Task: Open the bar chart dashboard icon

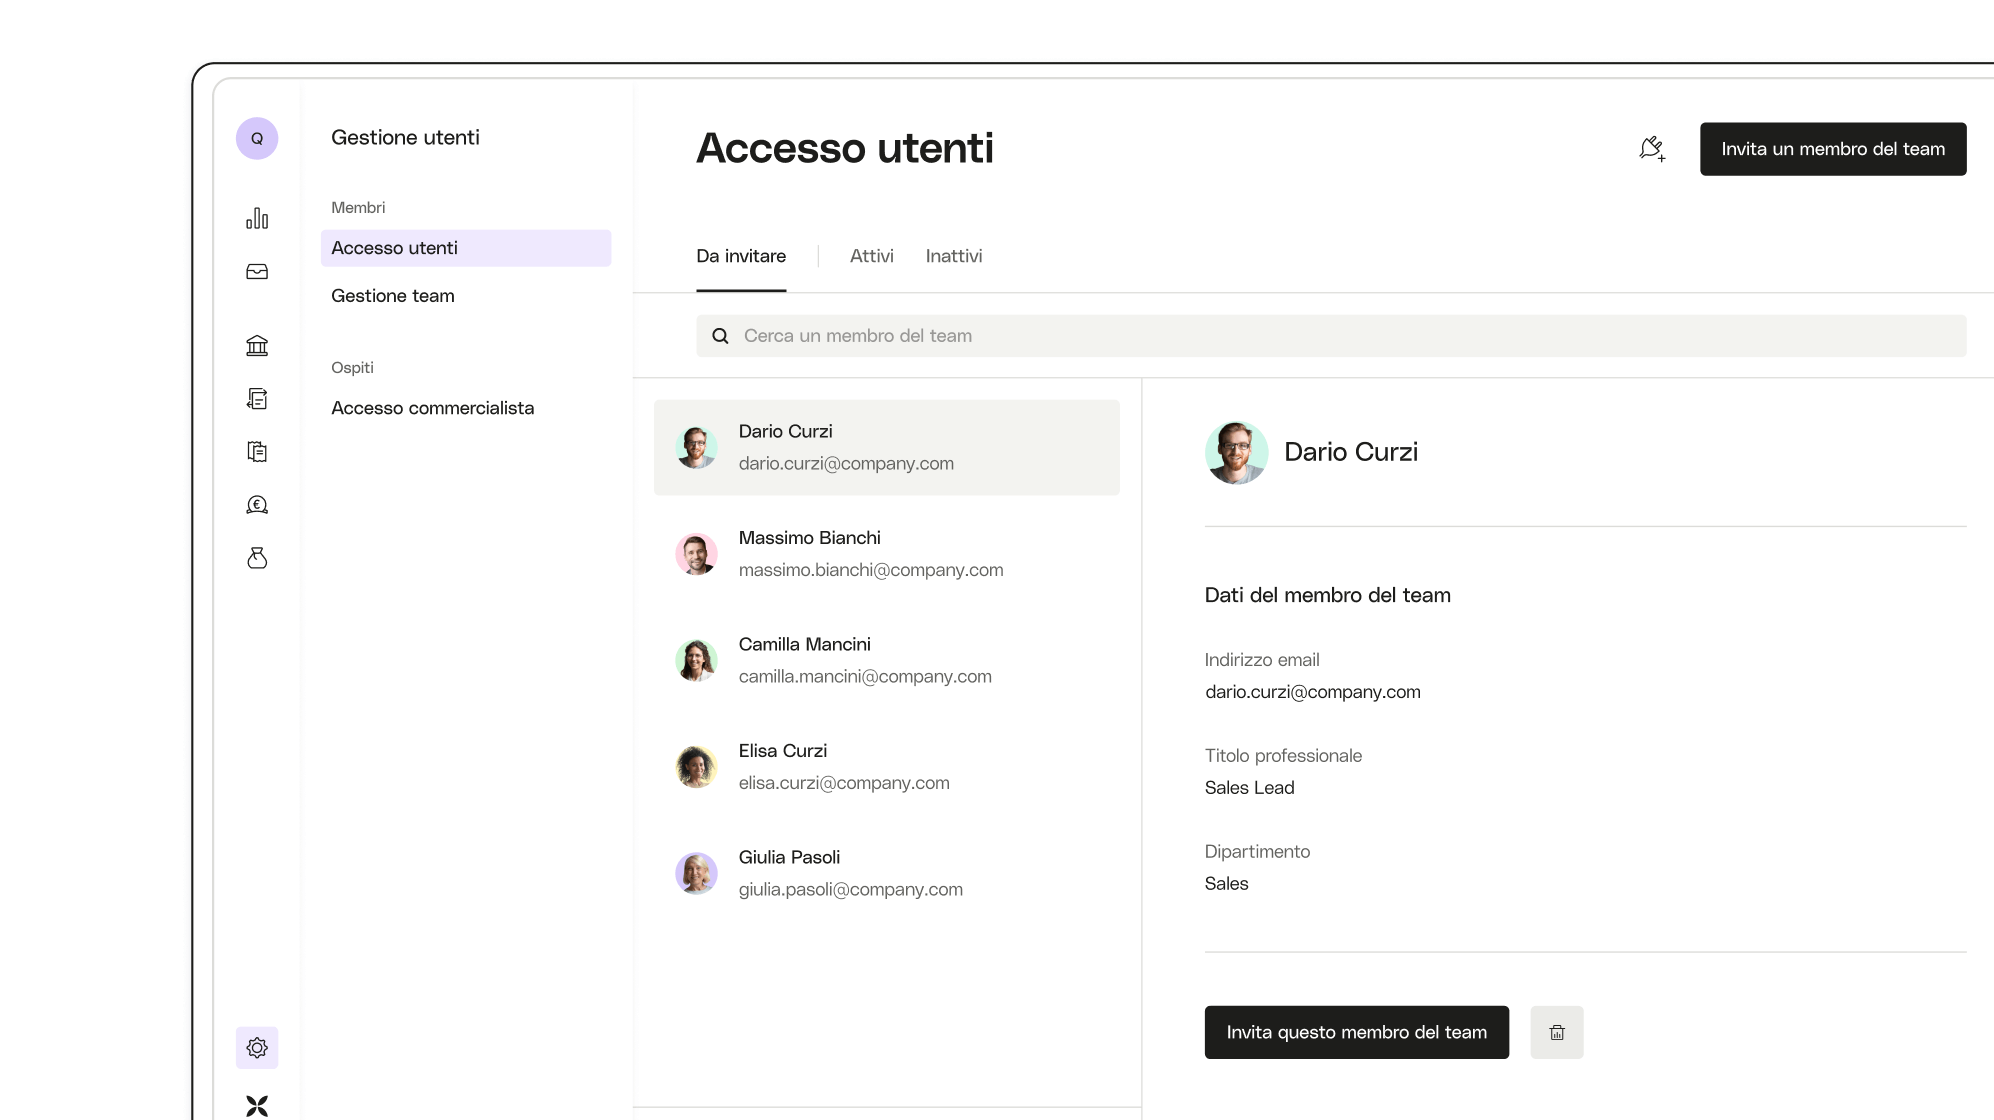Action: pos(257,219)
